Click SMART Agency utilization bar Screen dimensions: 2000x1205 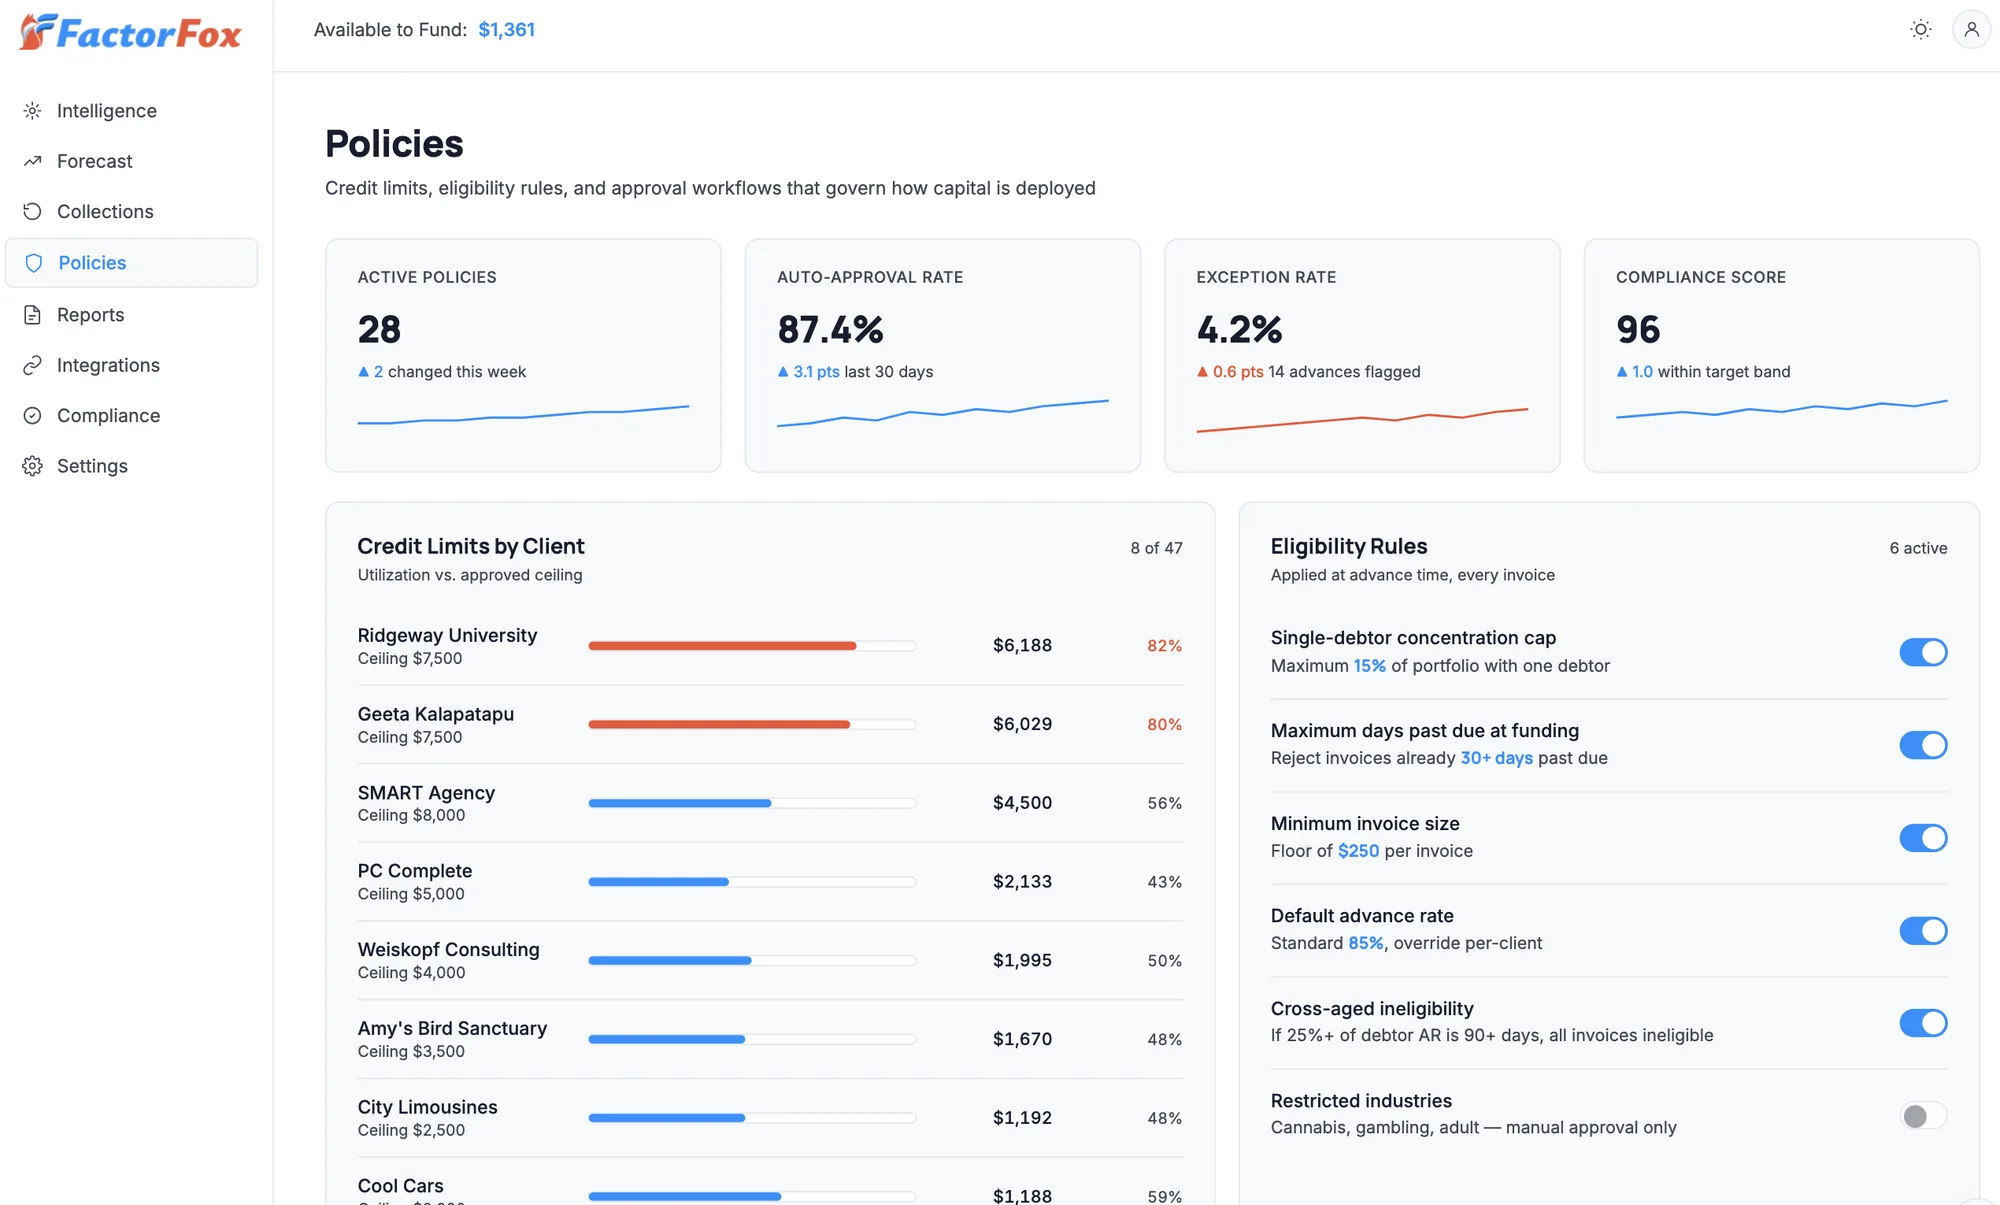click(752, 803)
